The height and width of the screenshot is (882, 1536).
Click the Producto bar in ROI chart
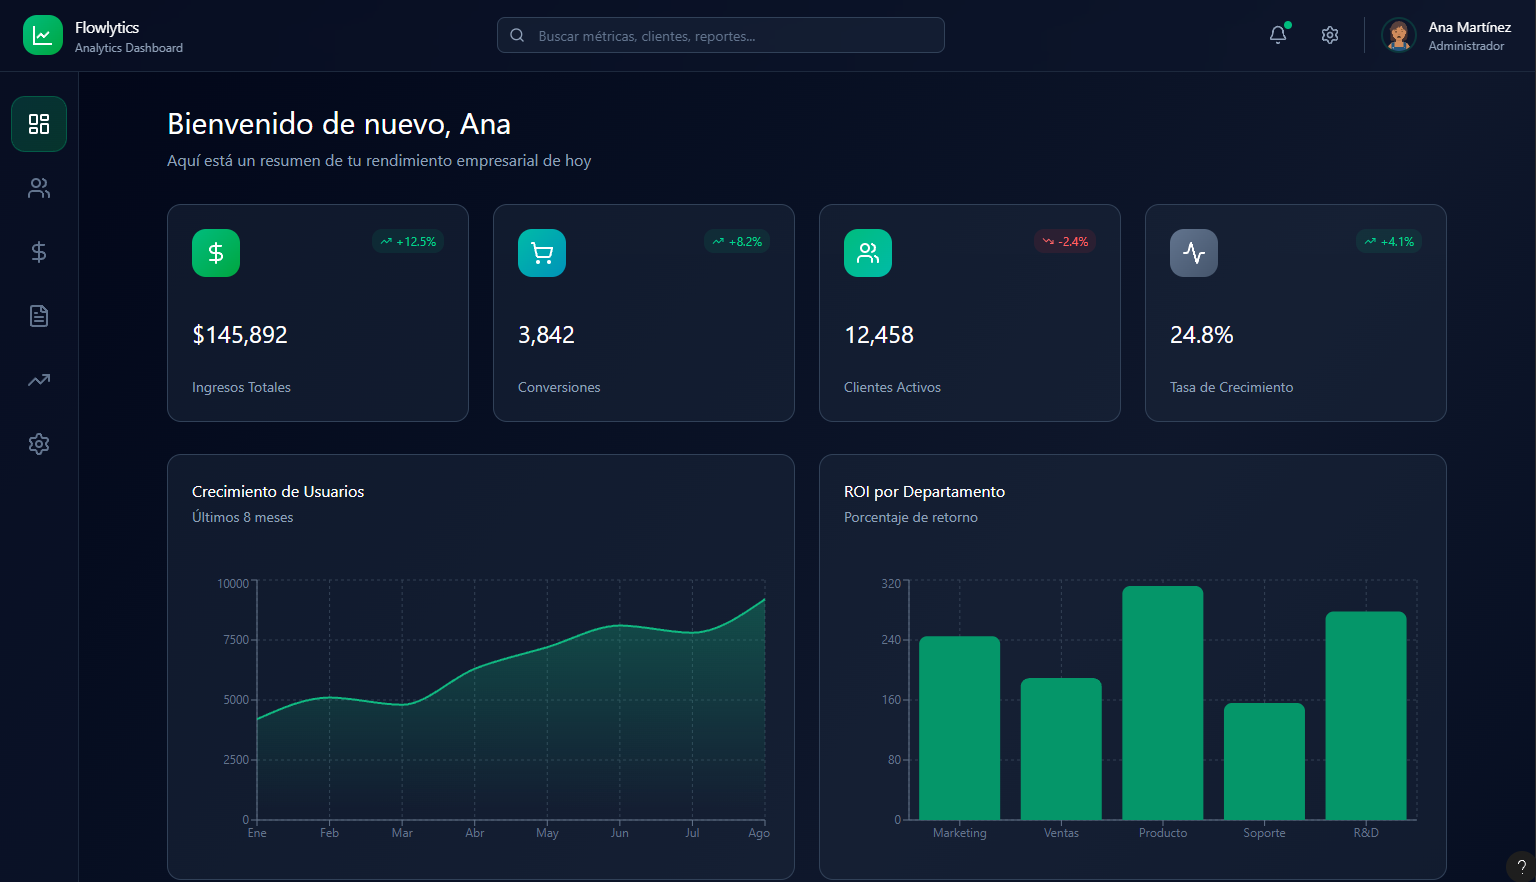1162,702
